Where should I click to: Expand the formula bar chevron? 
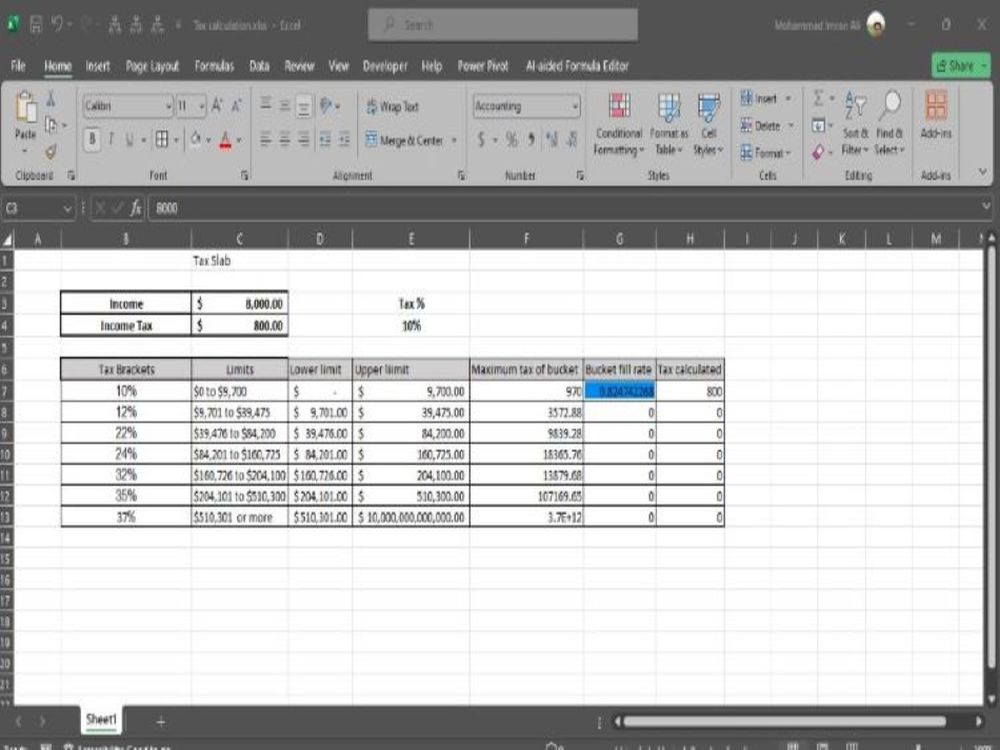click(x=986, y=207)
